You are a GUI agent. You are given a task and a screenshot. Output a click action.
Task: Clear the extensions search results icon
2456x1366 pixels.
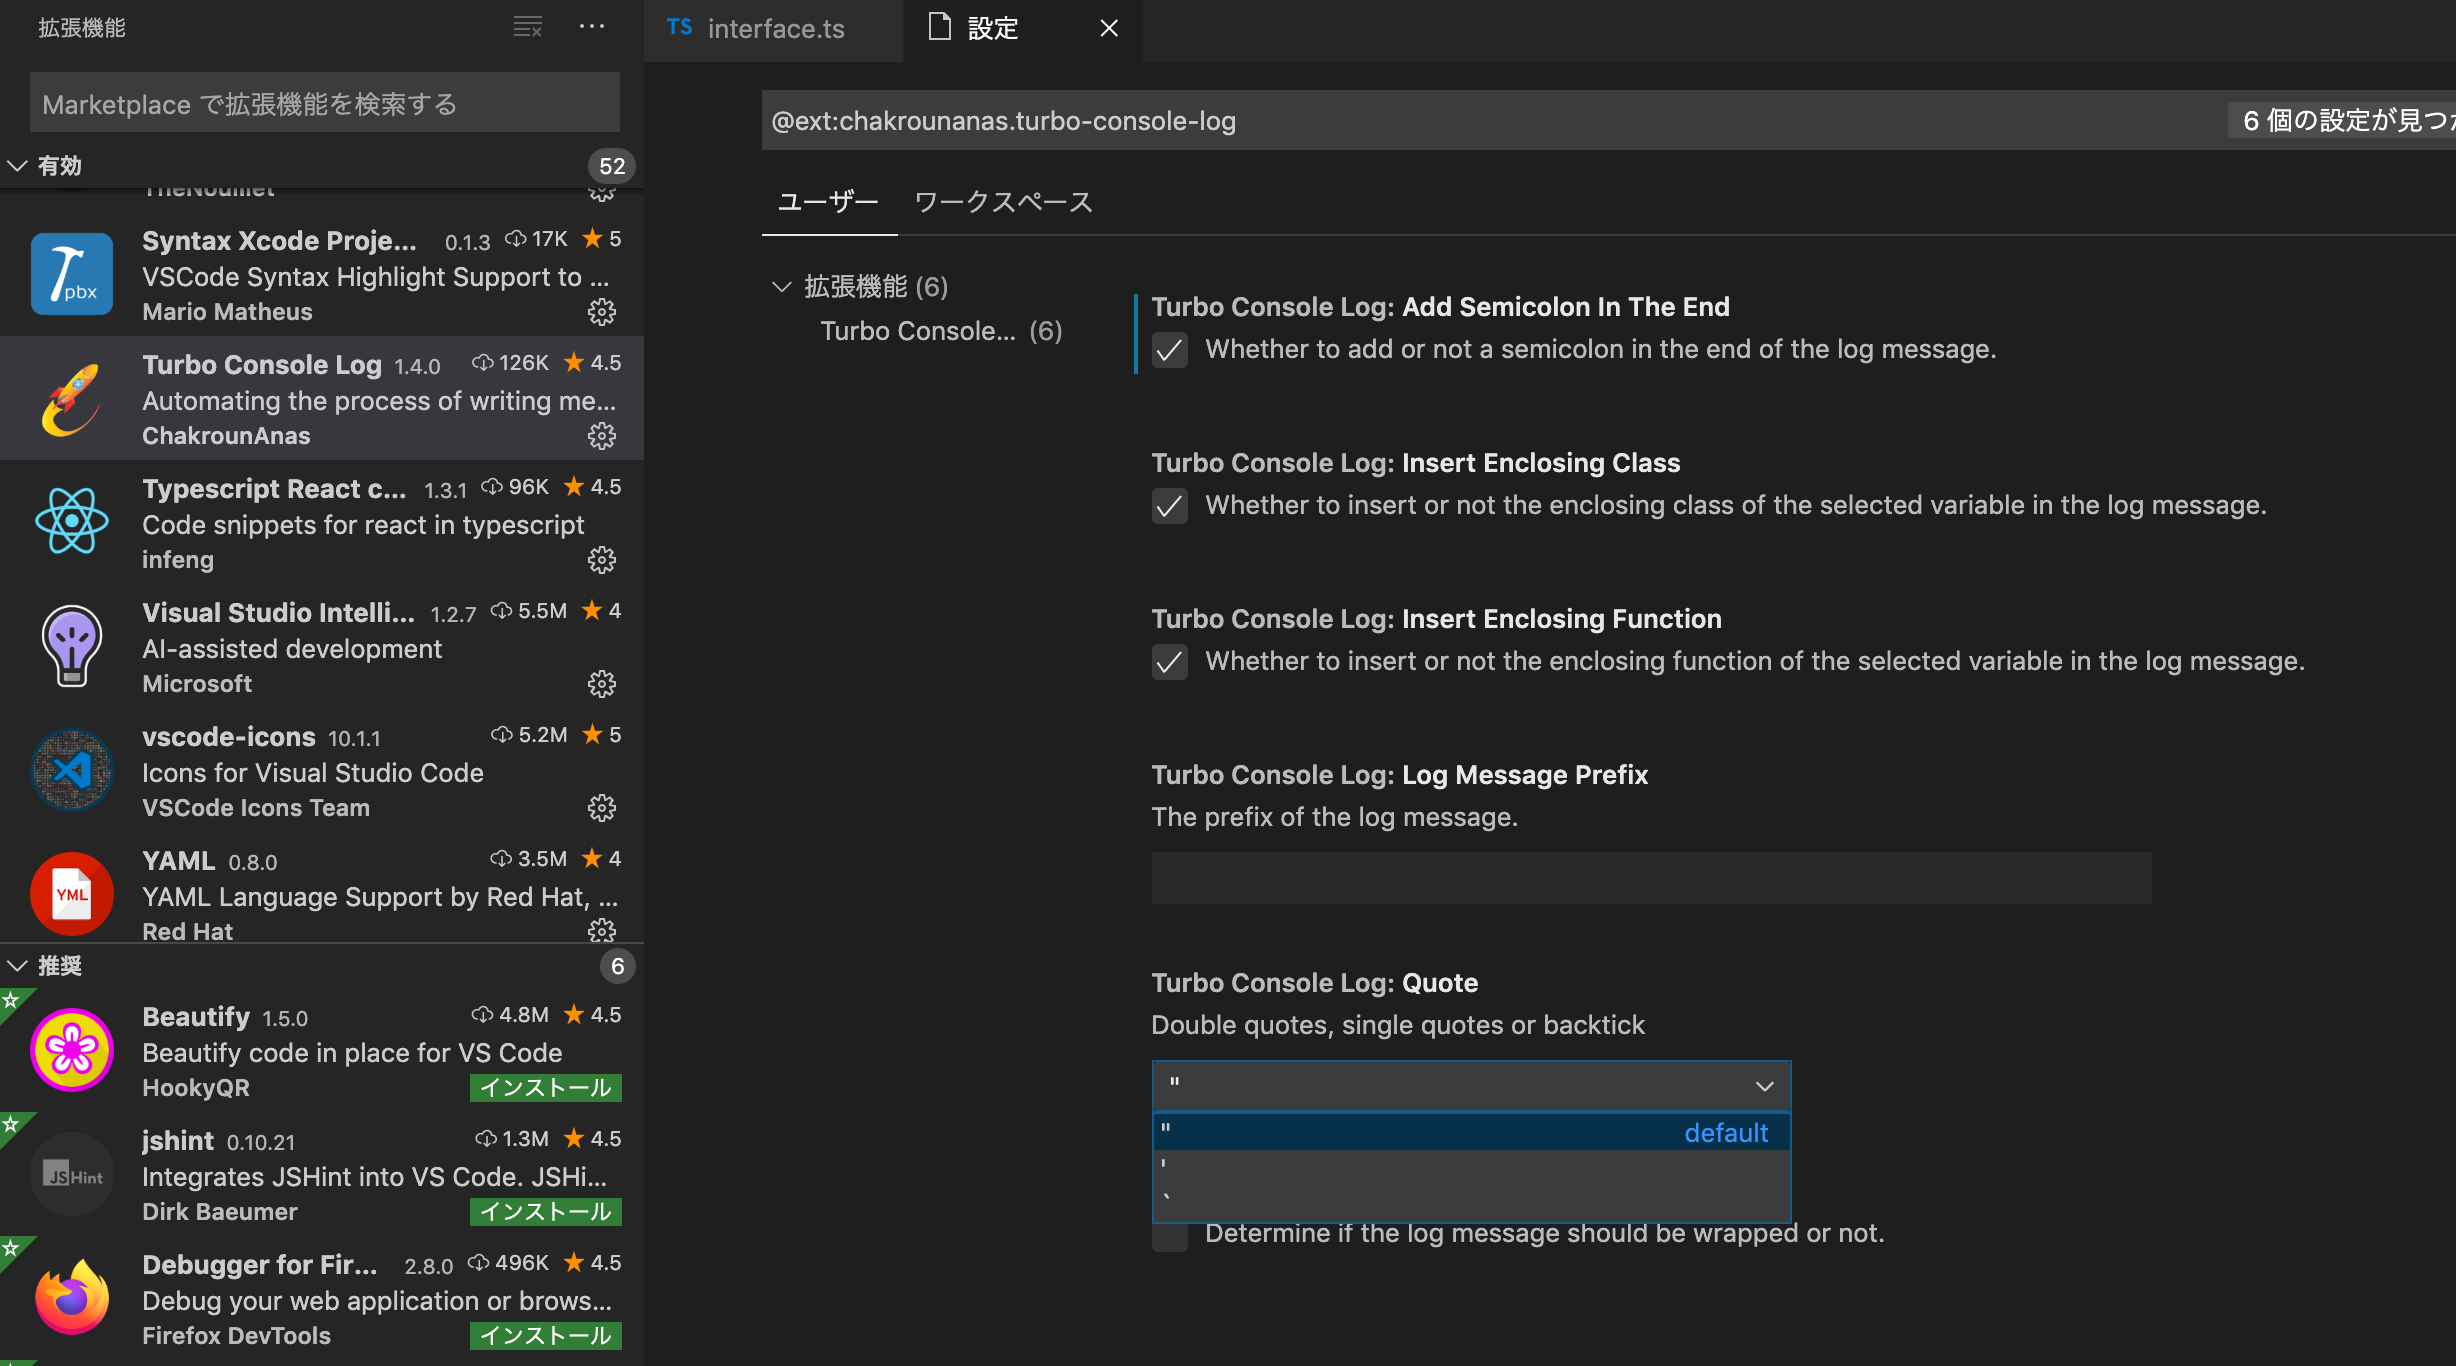(x=527, y=27)
